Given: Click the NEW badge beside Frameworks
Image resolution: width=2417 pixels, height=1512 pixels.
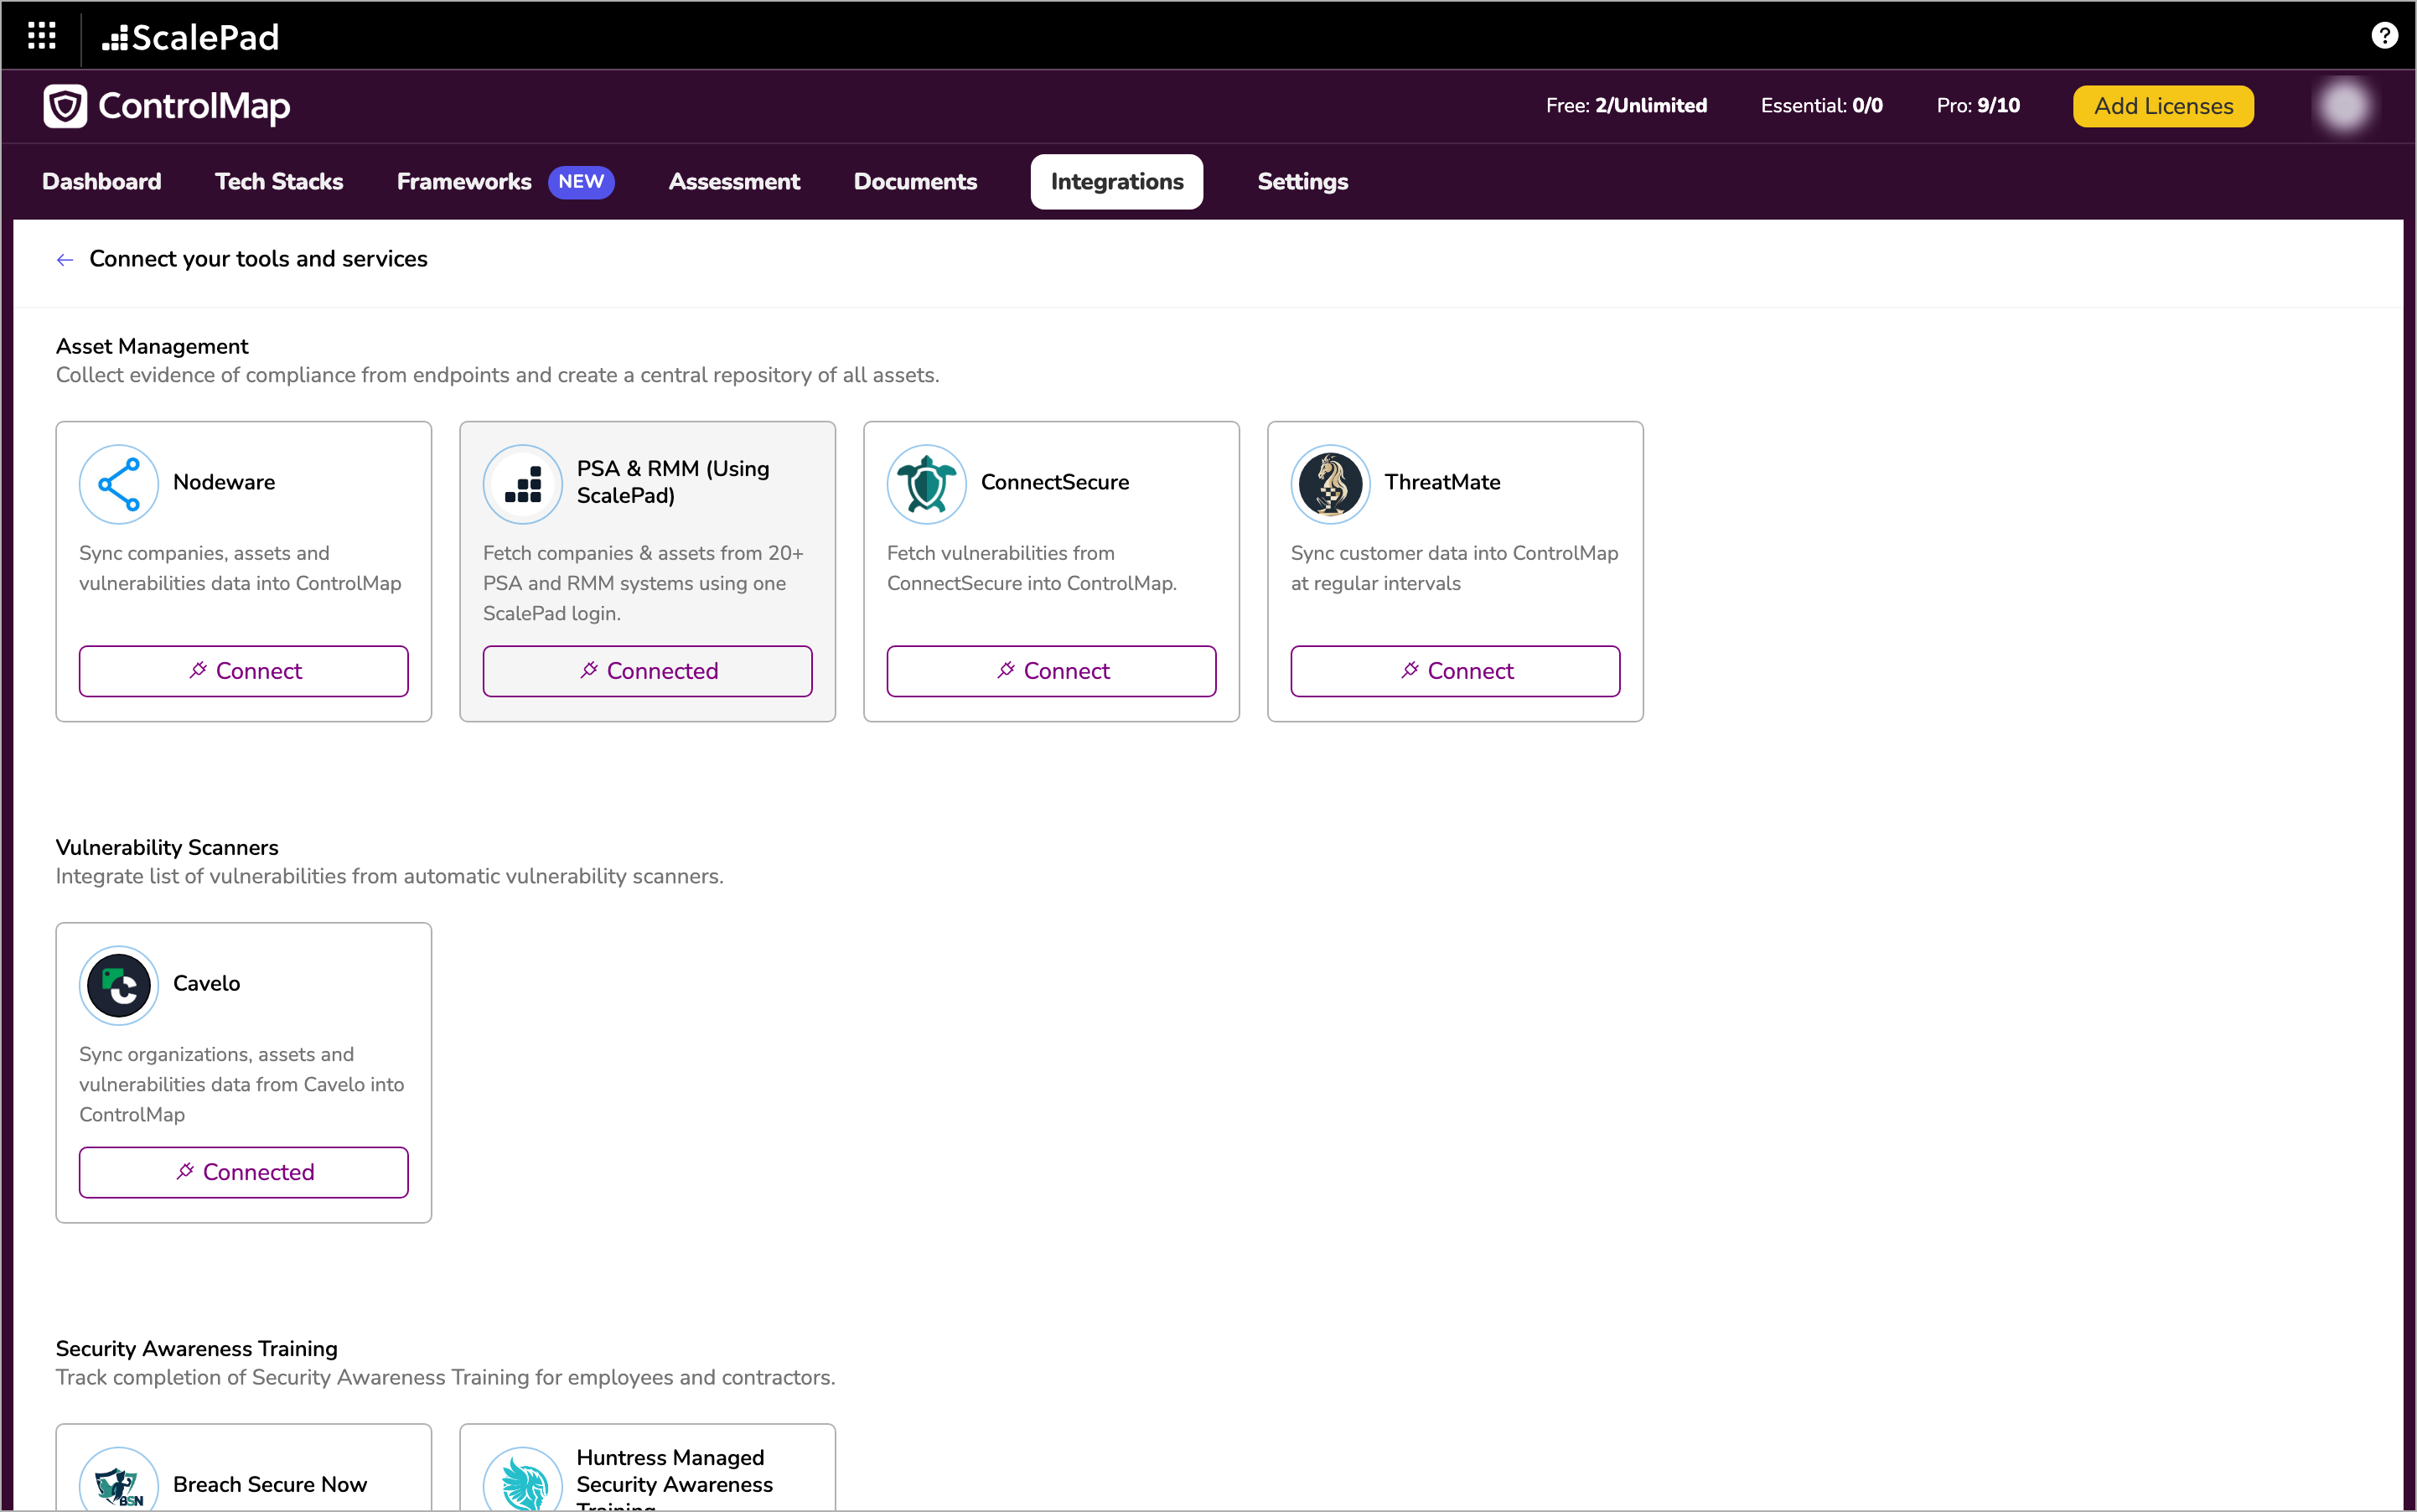Looking at the screenshot, I should (x=581, y=182).
